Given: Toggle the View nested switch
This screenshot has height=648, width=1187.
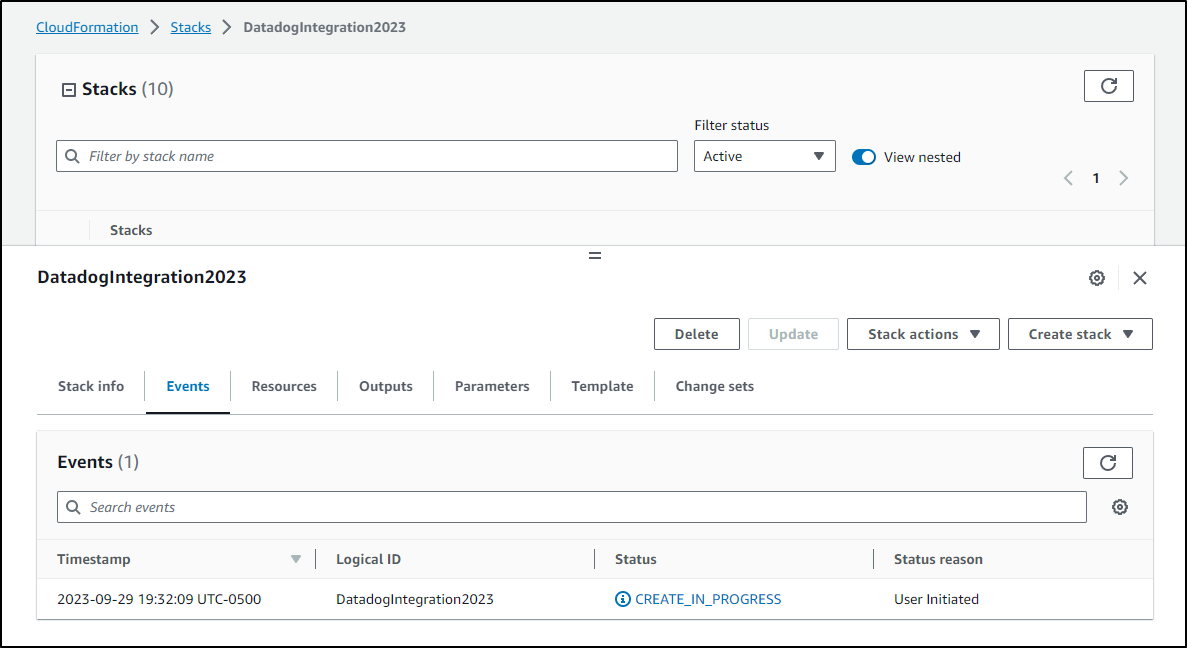Looking at the screenshot, I should [864, 157].
